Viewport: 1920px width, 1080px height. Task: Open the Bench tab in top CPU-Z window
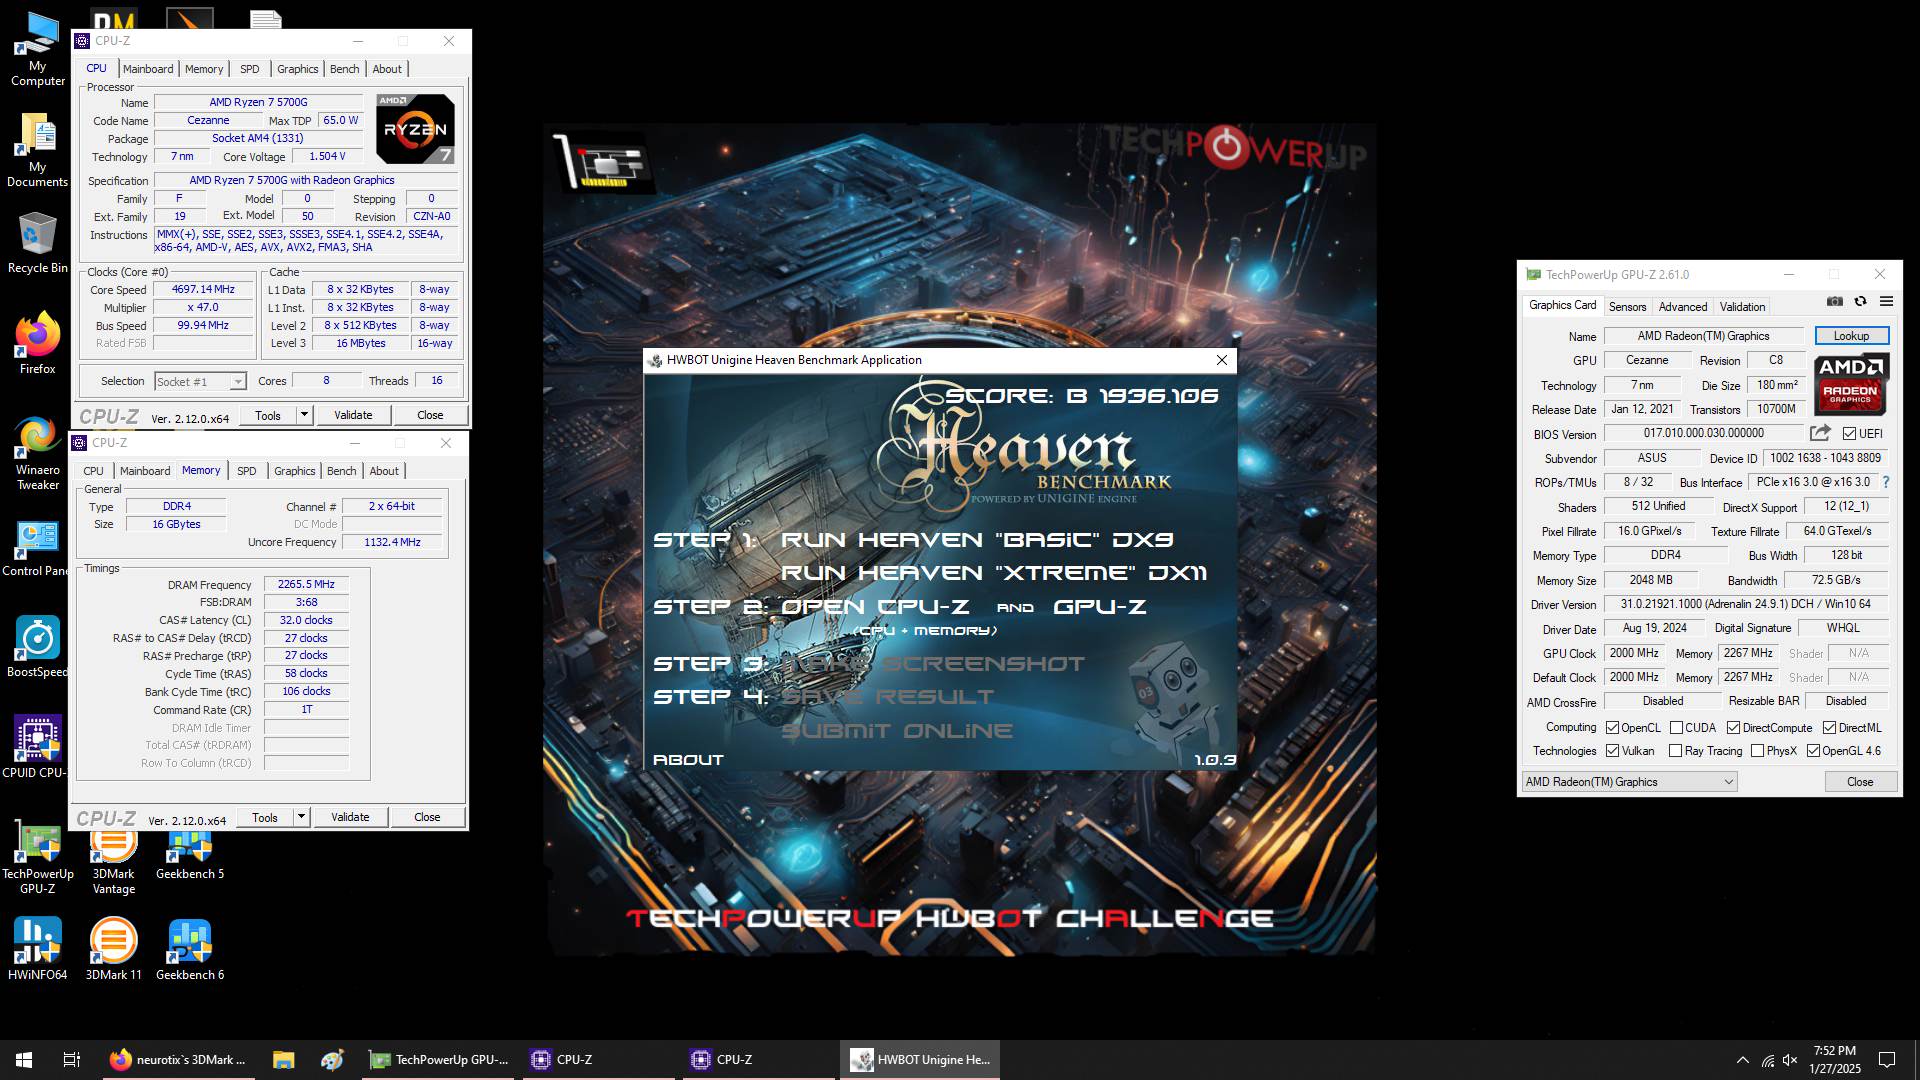click(344, 69)
